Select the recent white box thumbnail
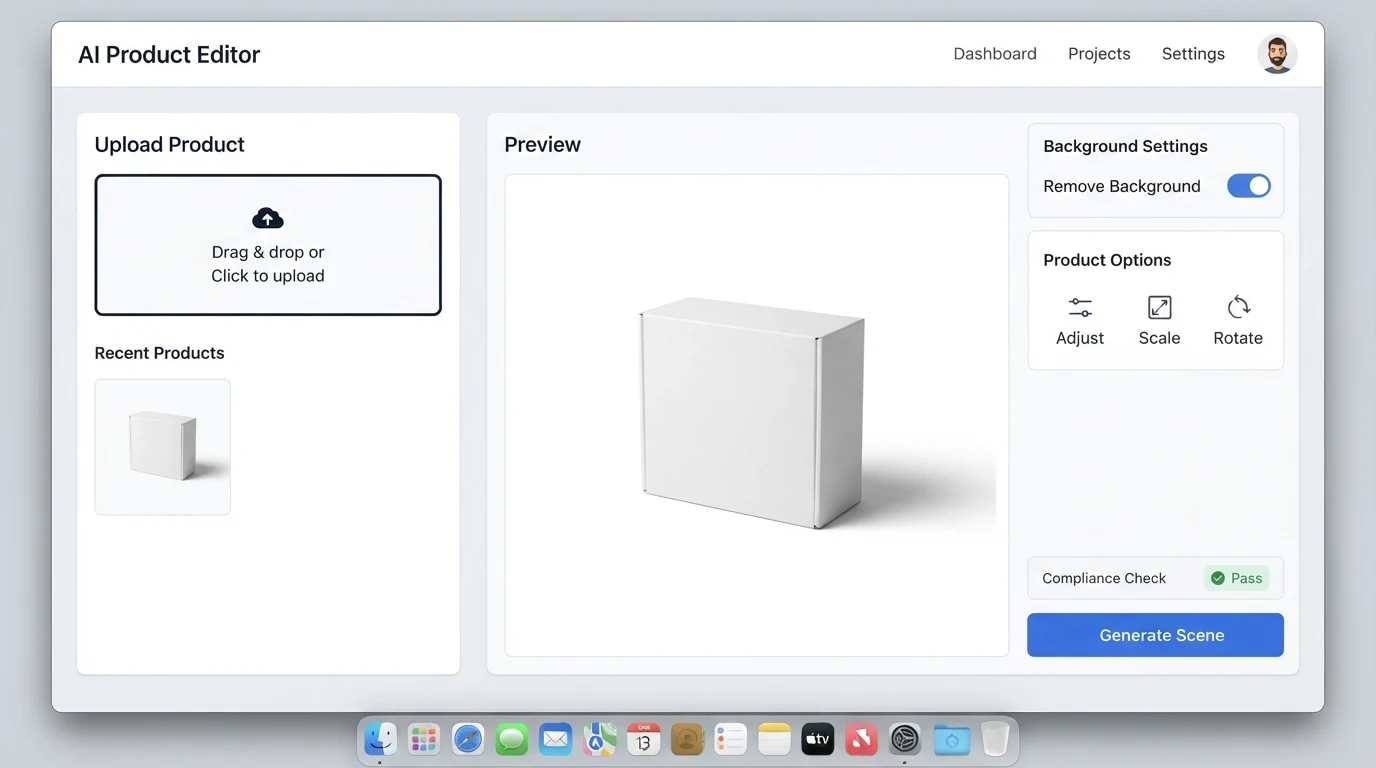 163,447
